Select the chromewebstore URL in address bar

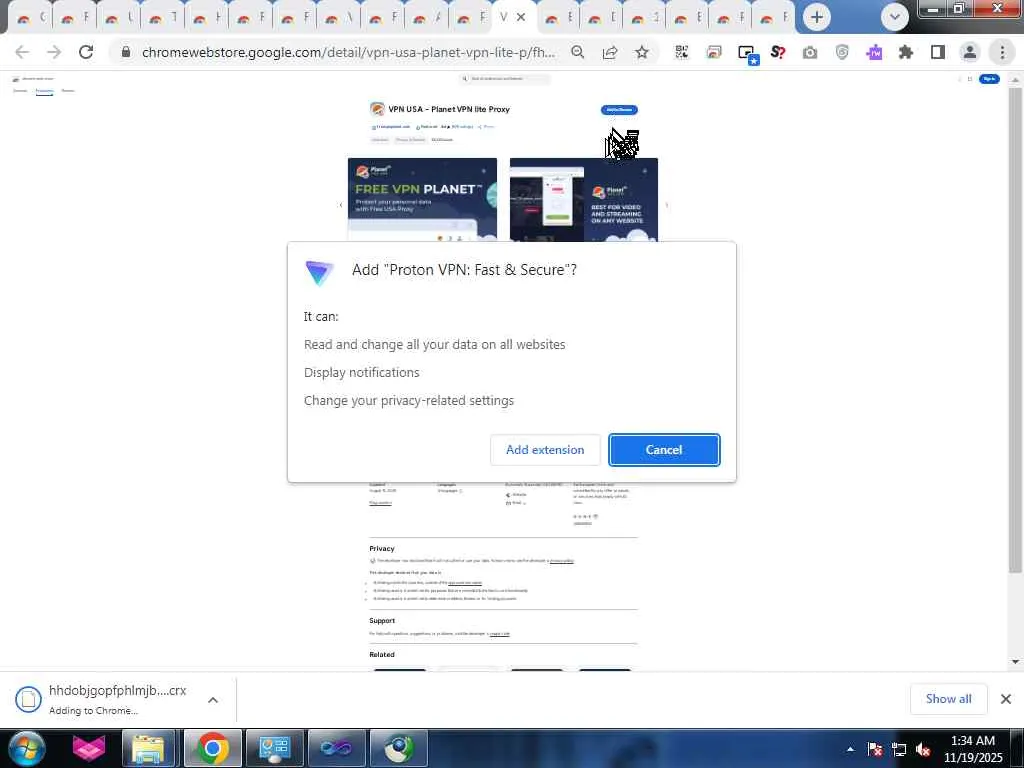[x=348, y=52]
